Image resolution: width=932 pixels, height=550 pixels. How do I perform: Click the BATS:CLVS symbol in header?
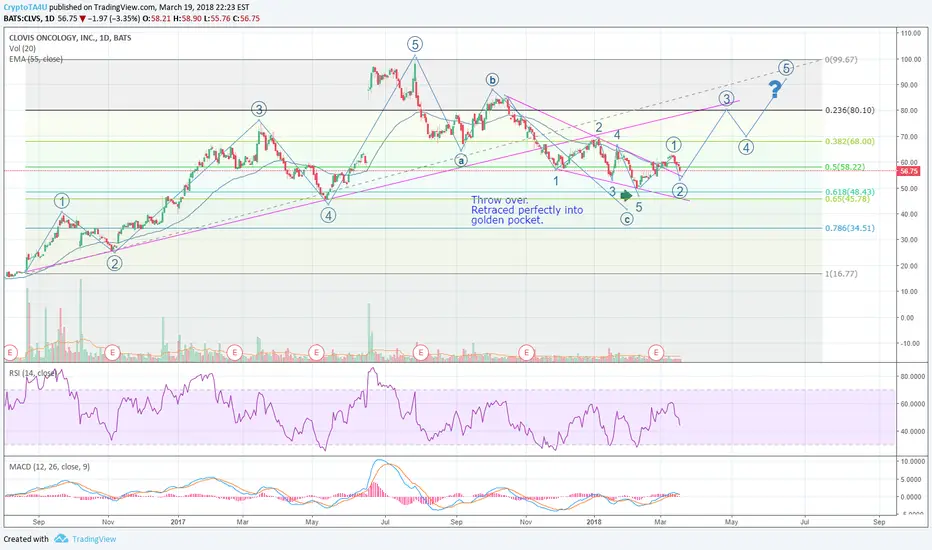click(23, 18)
